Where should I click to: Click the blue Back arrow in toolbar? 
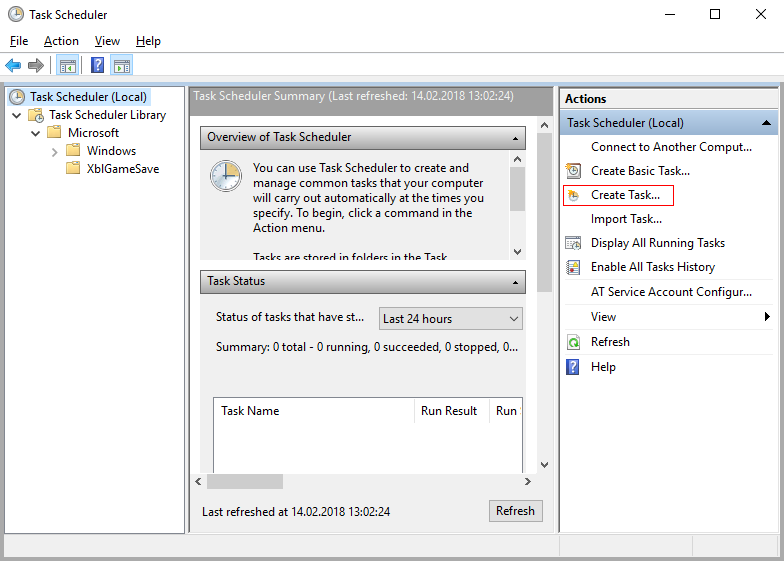click(13, 66)
